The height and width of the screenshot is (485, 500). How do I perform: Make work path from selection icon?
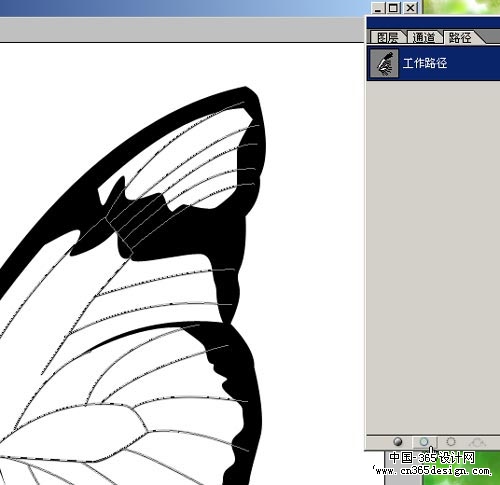[x=477, y=442]
